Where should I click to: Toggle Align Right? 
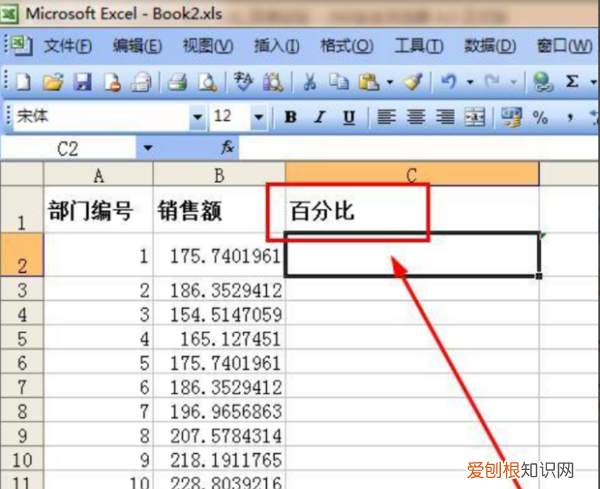[x=445, y=117]
